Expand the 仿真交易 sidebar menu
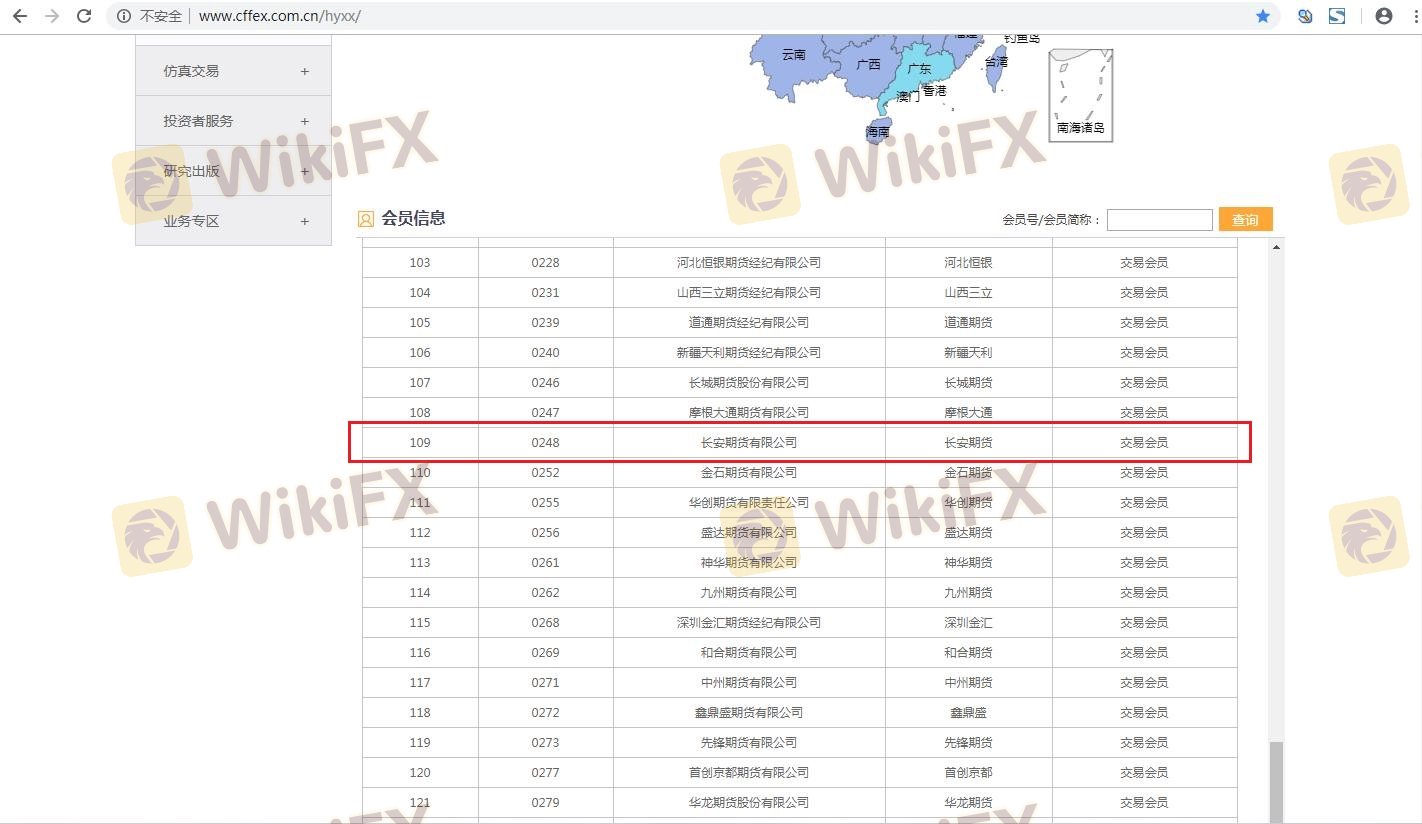The width and height of the screenshot is (1422, 824). [233, 71]
